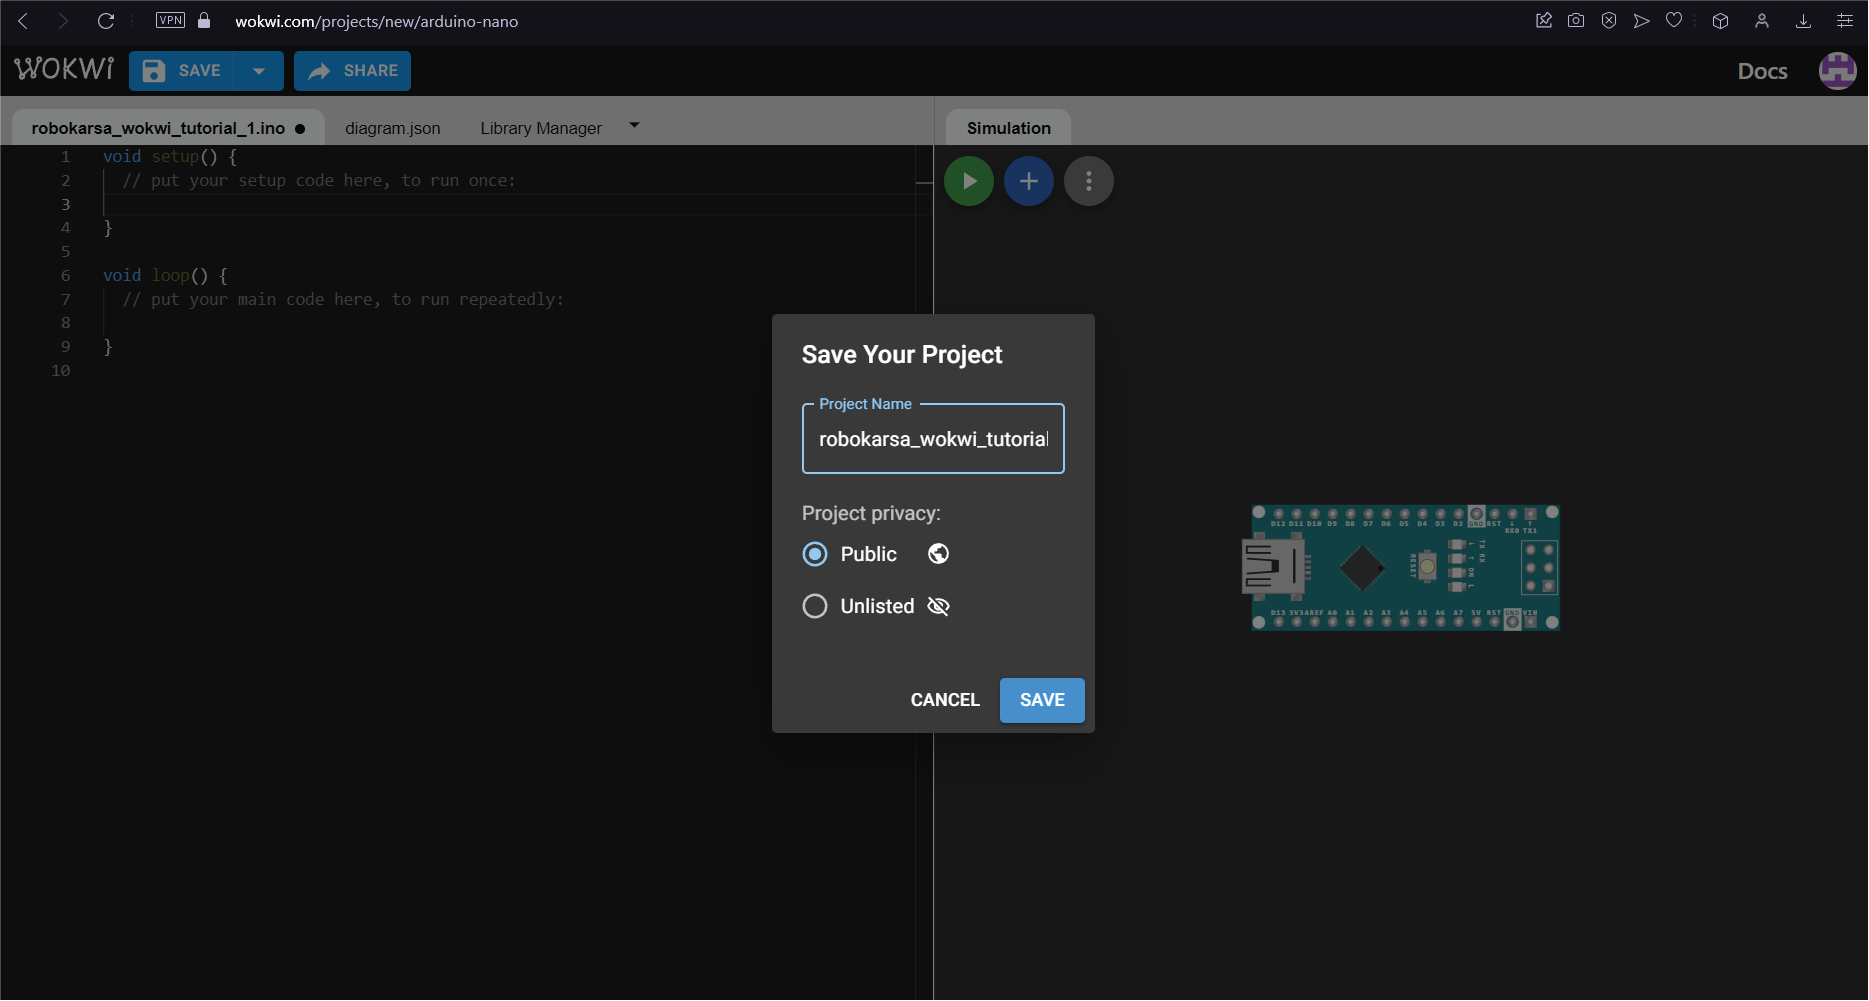The width and height of the screenshot is (1869, 1001).
Task: Click the browser edit page icon
Action: click(x=1544, y=20)
